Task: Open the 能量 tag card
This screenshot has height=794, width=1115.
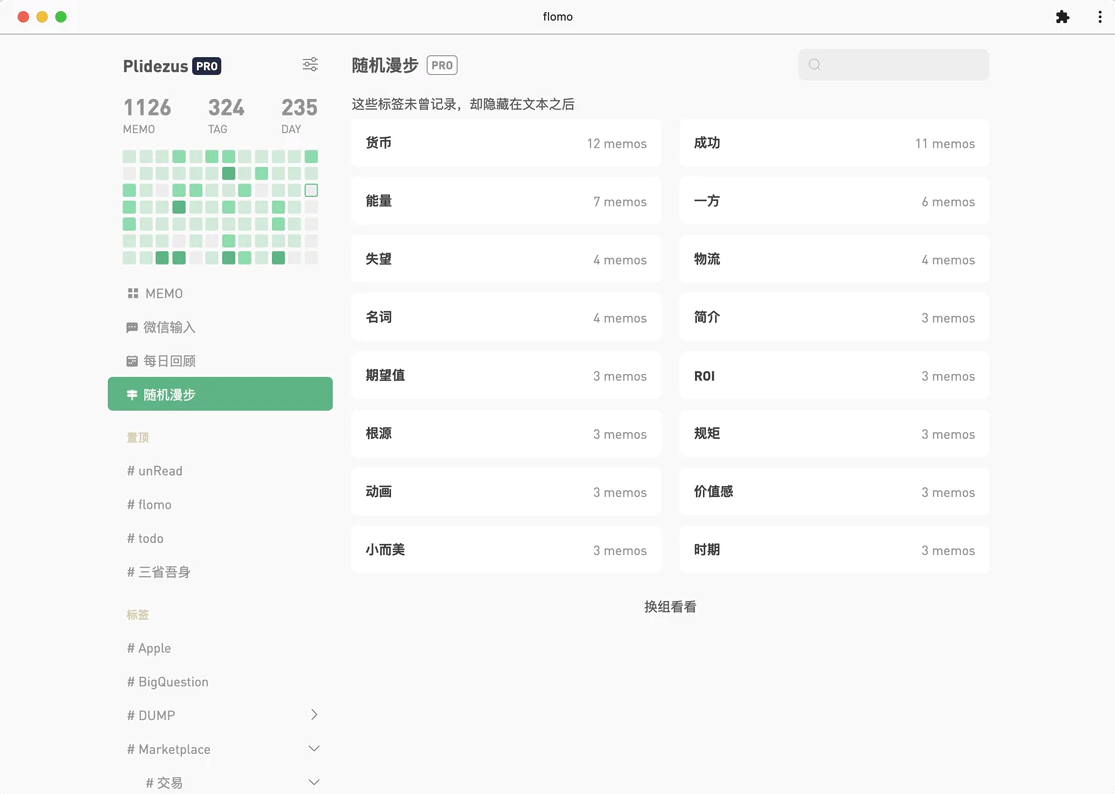Action: pos(506,201)
